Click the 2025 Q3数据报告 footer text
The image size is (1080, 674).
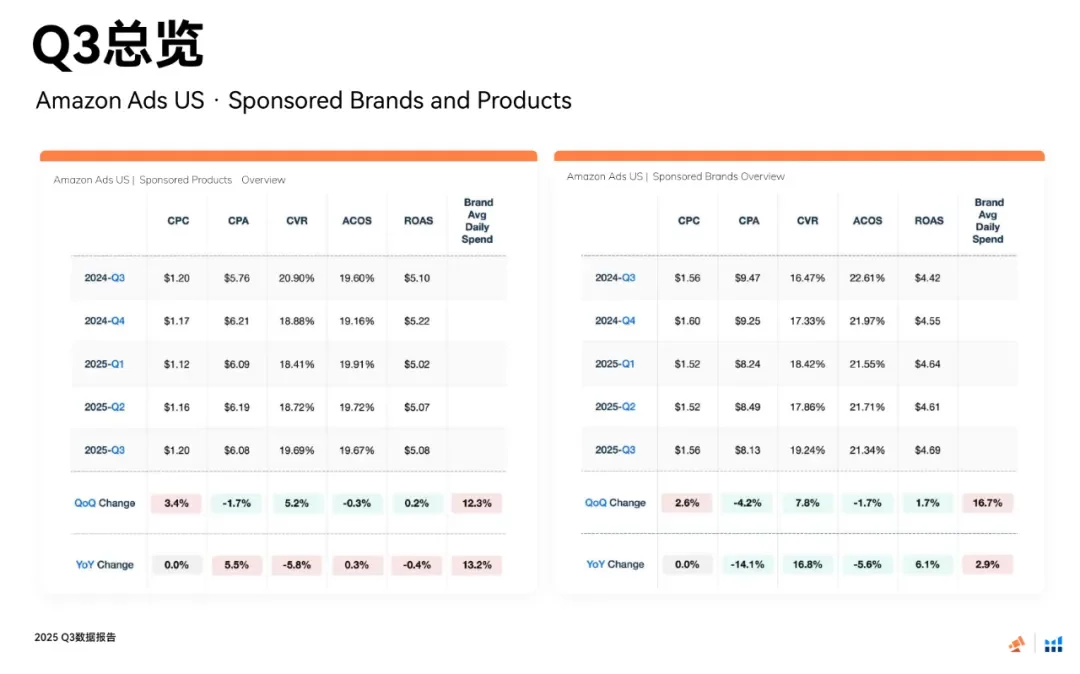[x=75, y=637]
